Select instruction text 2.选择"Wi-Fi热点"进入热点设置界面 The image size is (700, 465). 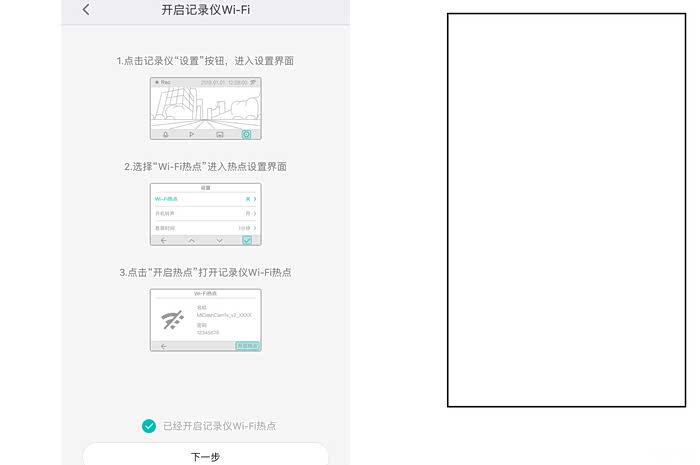click(205, 166)
